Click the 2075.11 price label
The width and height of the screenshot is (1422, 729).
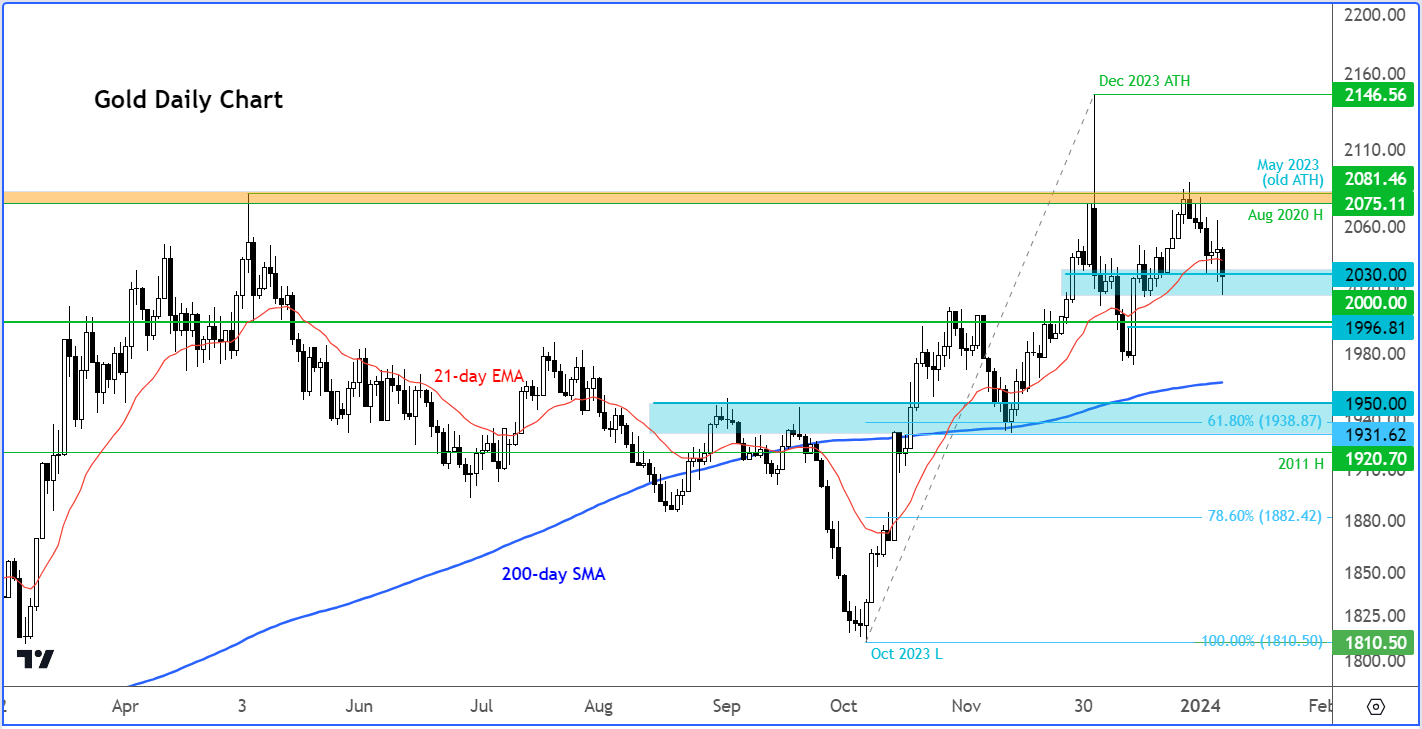coord(1372,203)
